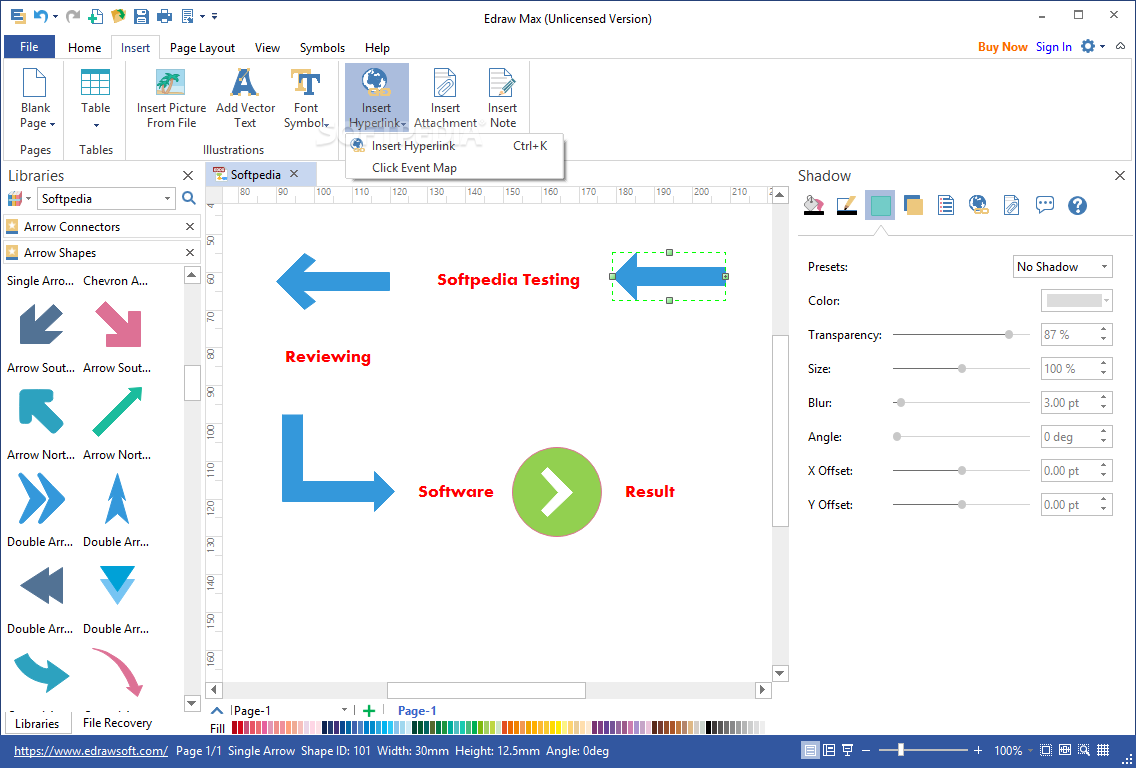Click the Zoom to Selection magnifier in the status bar

pyautogui.click(x=1084, y=751)
